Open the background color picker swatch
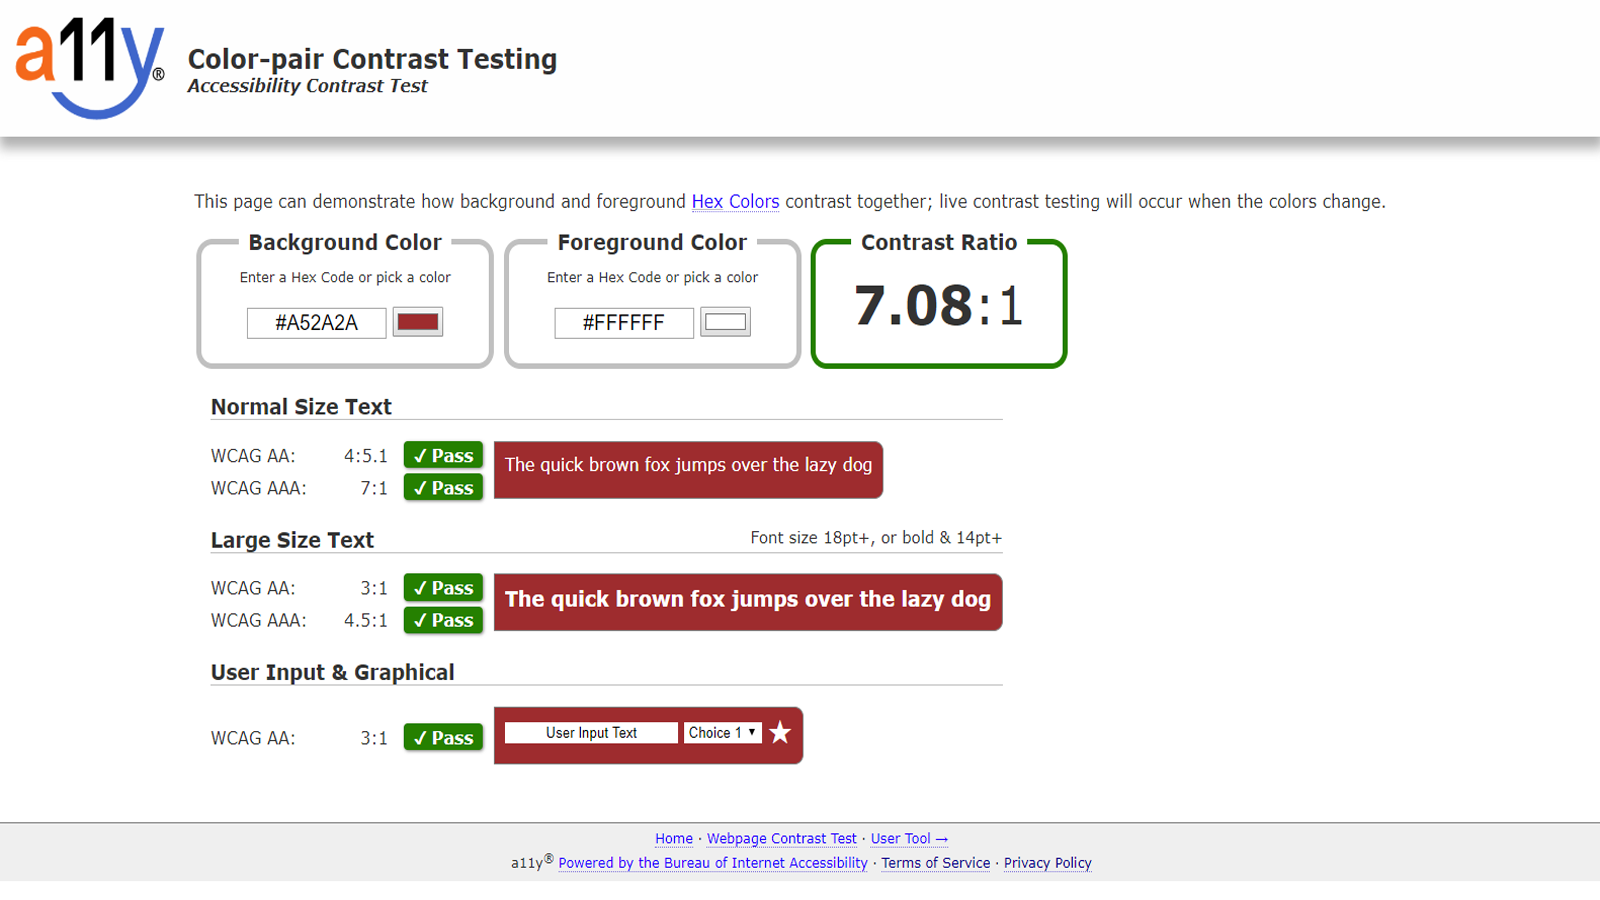 [418, 322]
